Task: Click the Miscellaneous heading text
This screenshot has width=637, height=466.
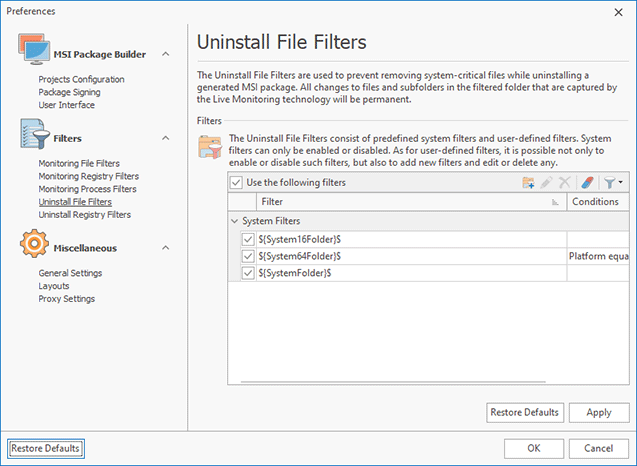Action: (85, 248)
